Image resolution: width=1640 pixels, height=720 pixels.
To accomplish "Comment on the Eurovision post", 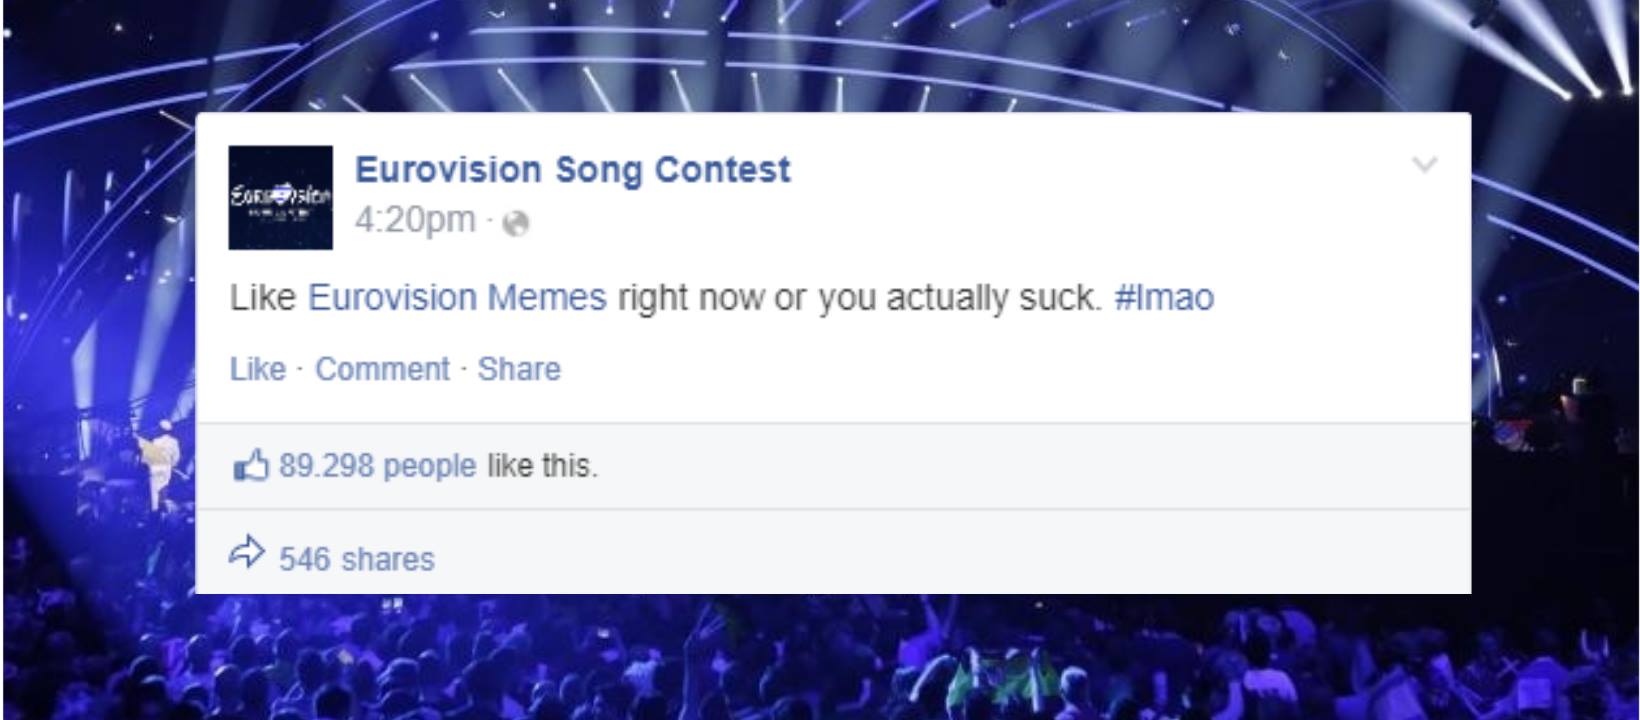I will (383, 369).
